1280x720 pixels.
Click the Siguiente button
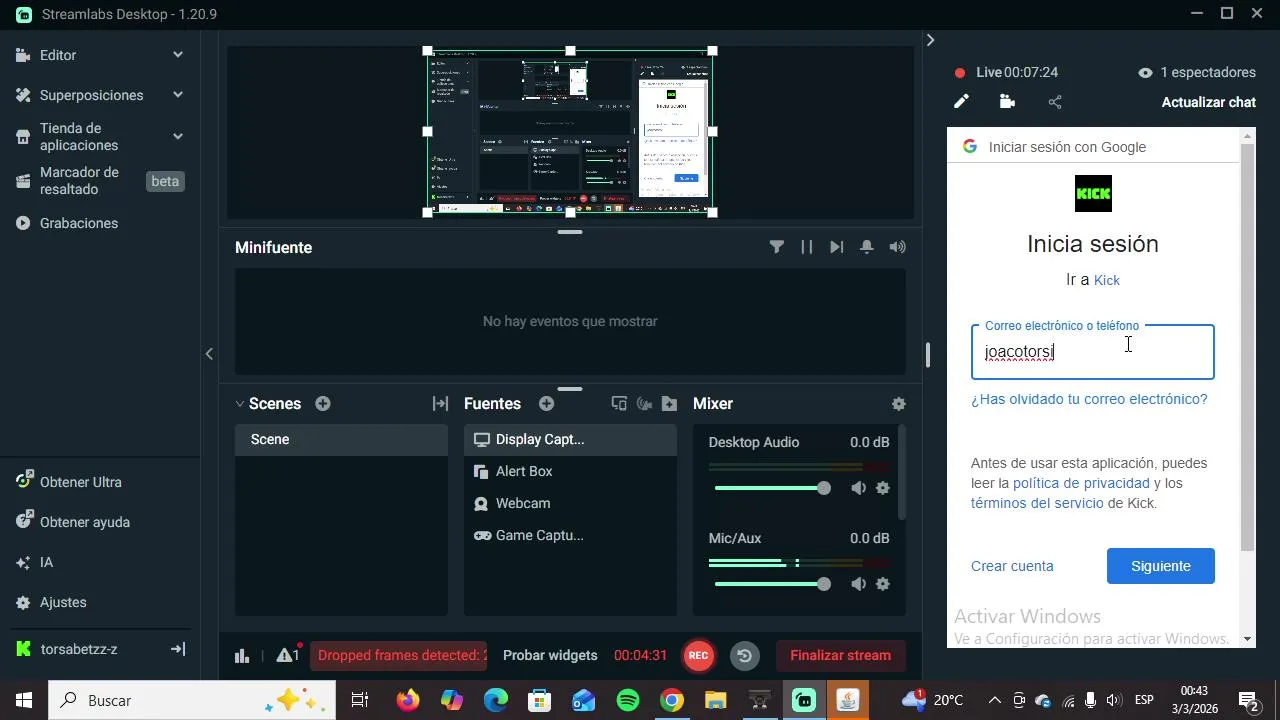[1161, 566]
